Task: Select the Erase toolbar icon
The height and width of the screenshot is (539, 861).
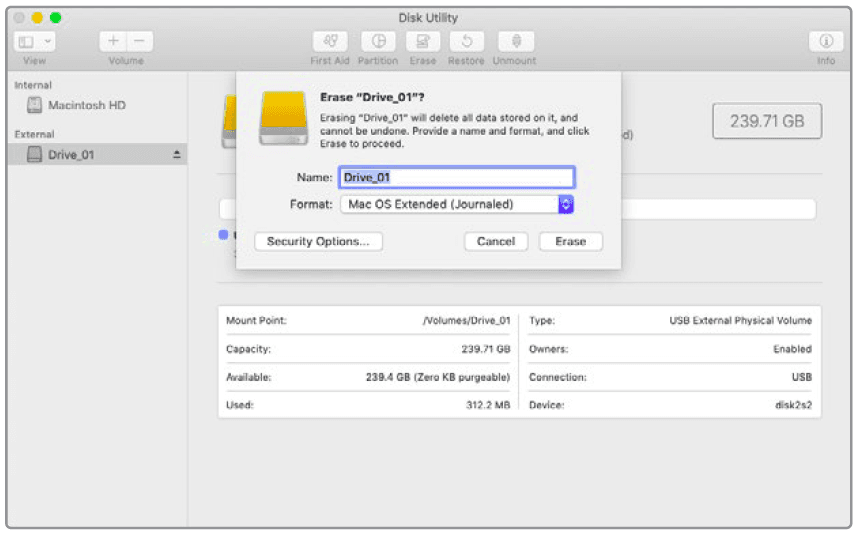Action: click(x=422, y=42)
